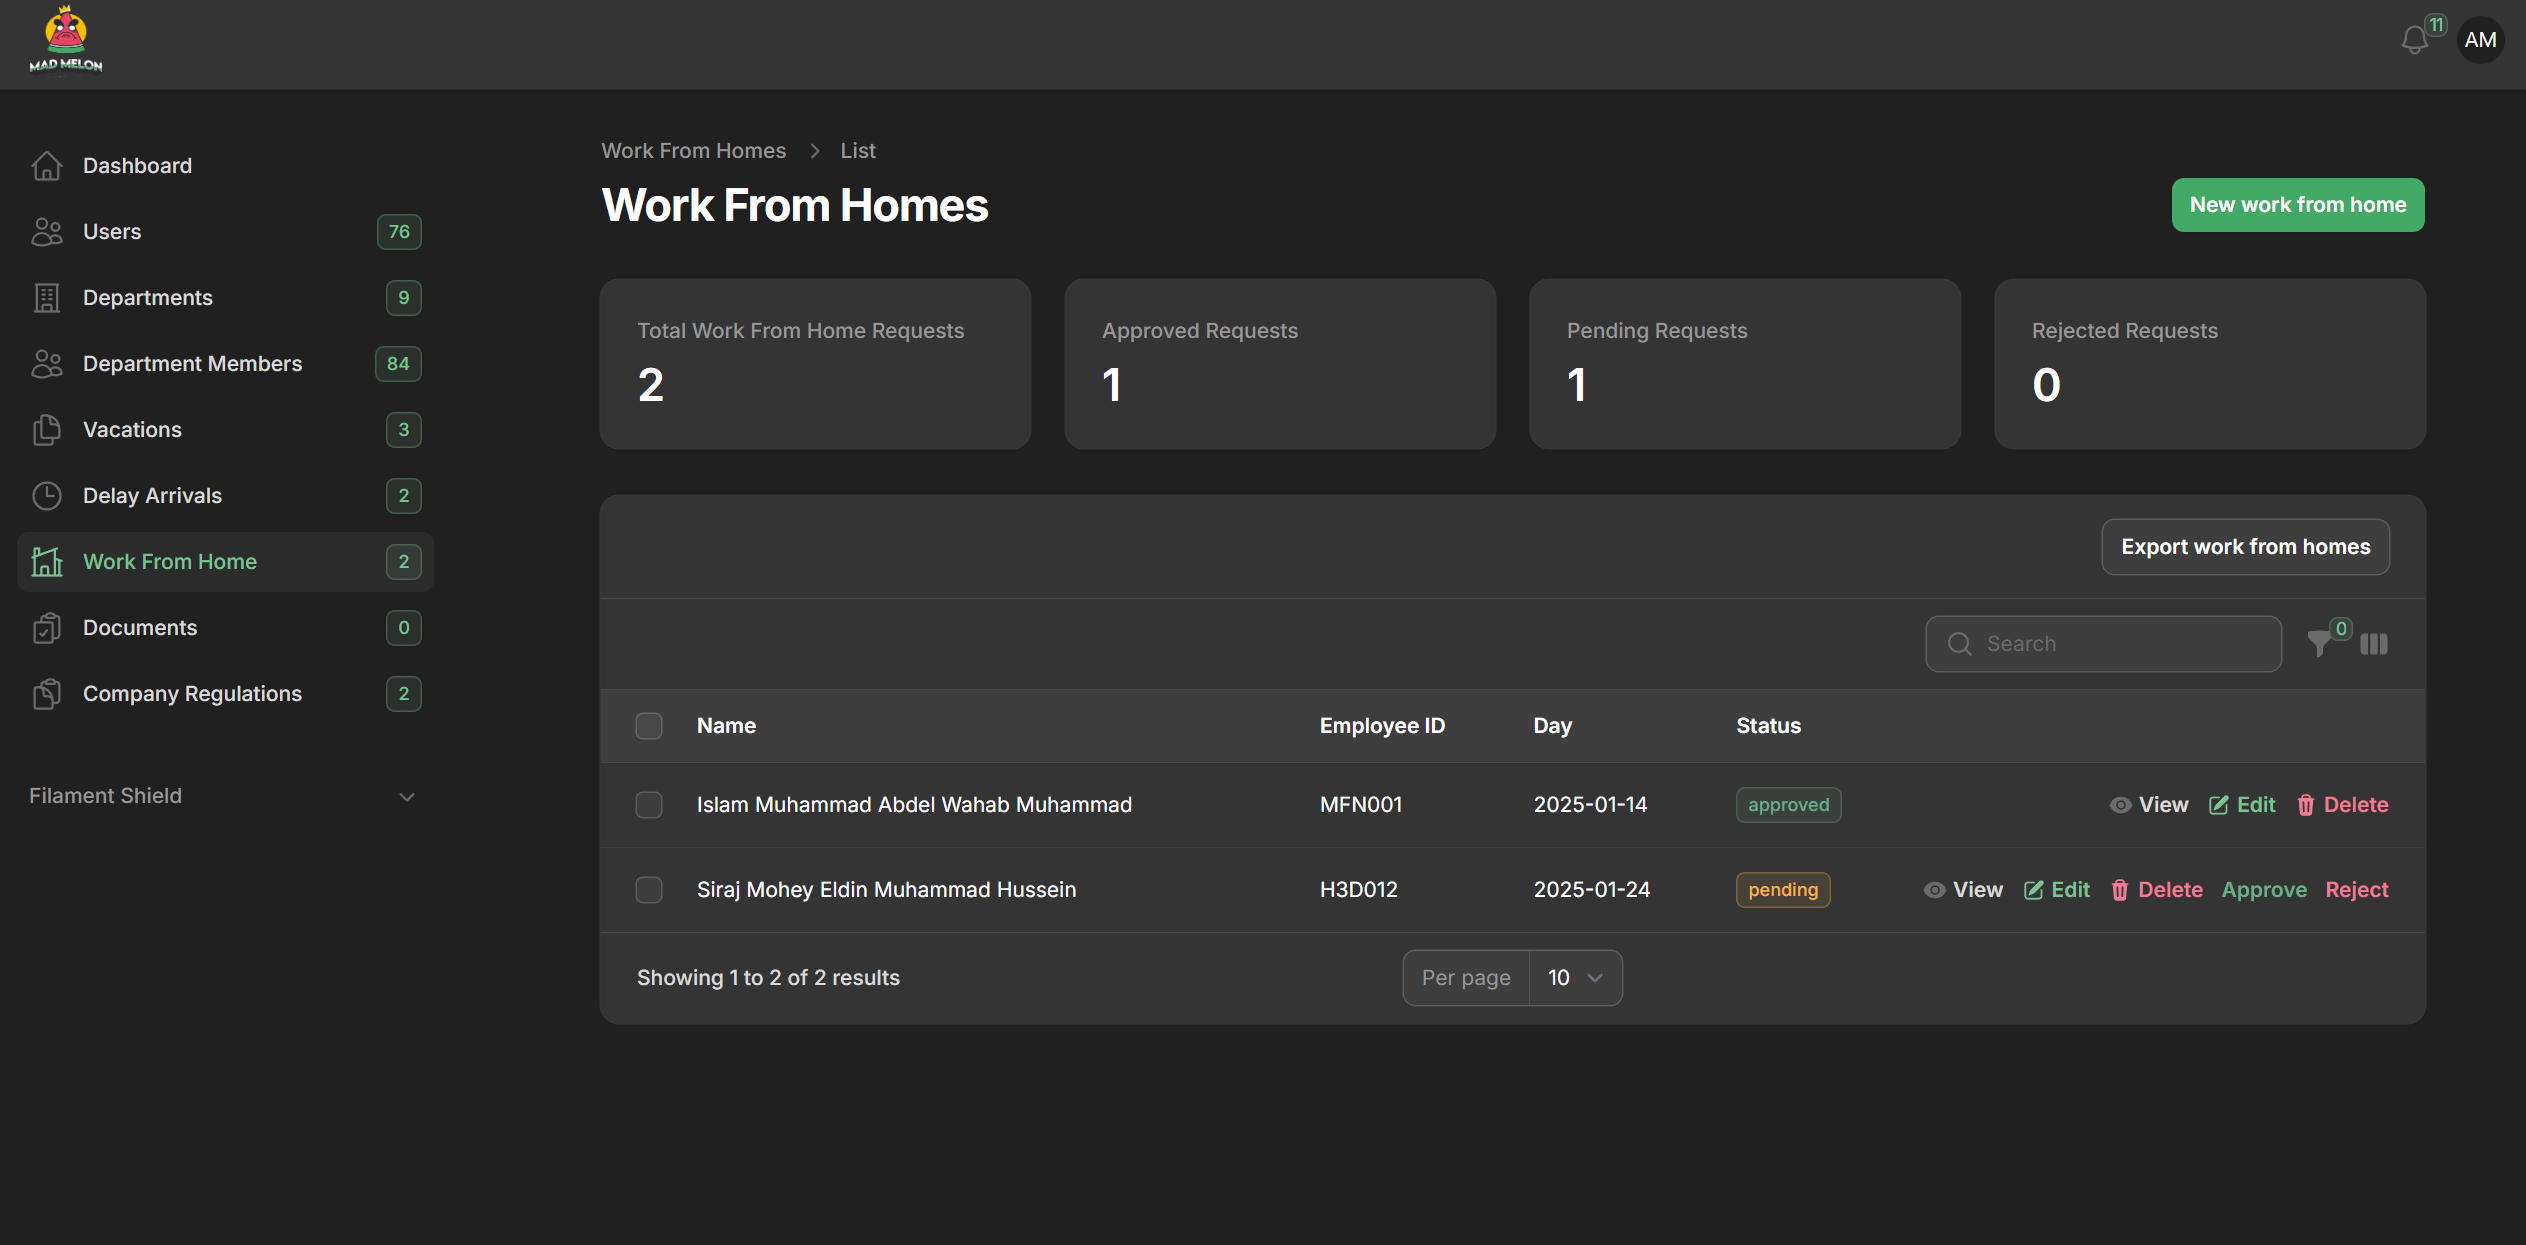Screen dimensions: 2526x1245
Task: Open the Per page dropdown
Action: pyautogui.click(x=1575, y=978)
